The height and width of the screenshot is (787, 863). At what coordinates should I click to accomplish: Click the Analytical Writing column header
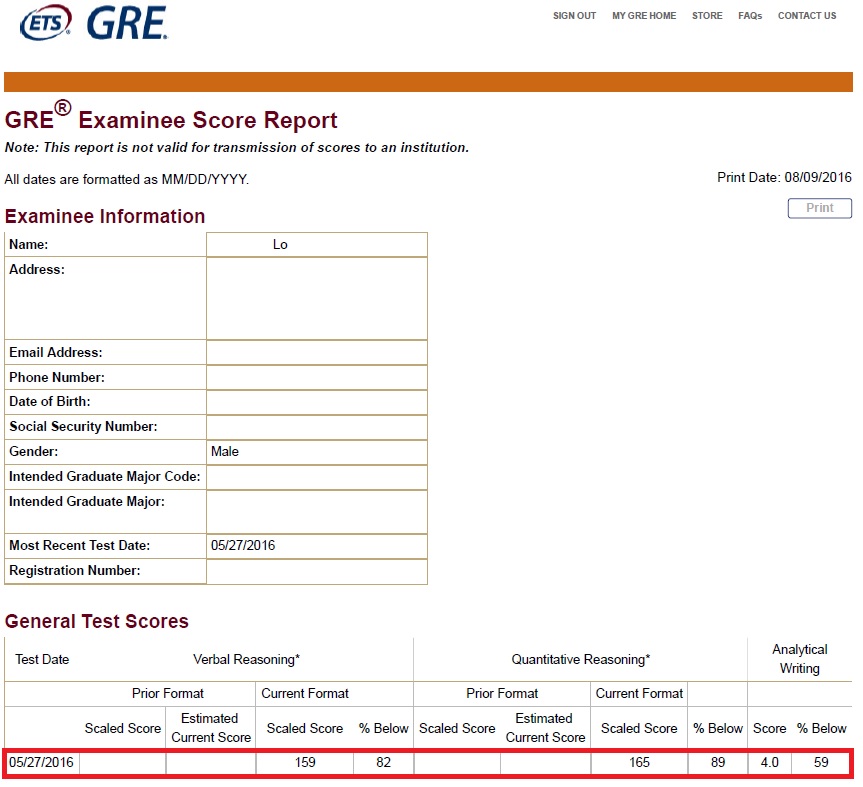[799, 659]
